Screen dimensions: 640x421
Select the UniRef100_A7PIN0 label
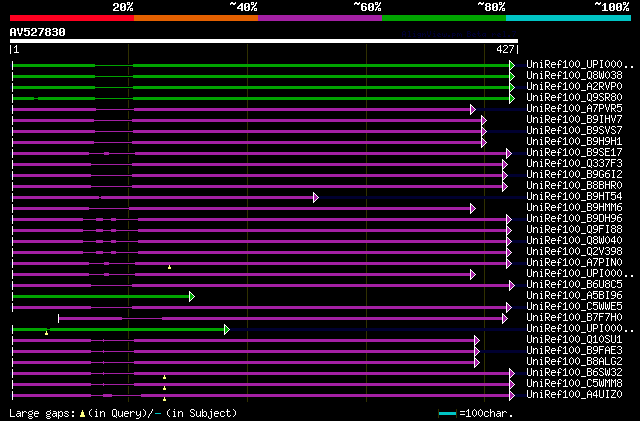coord(574,263)
